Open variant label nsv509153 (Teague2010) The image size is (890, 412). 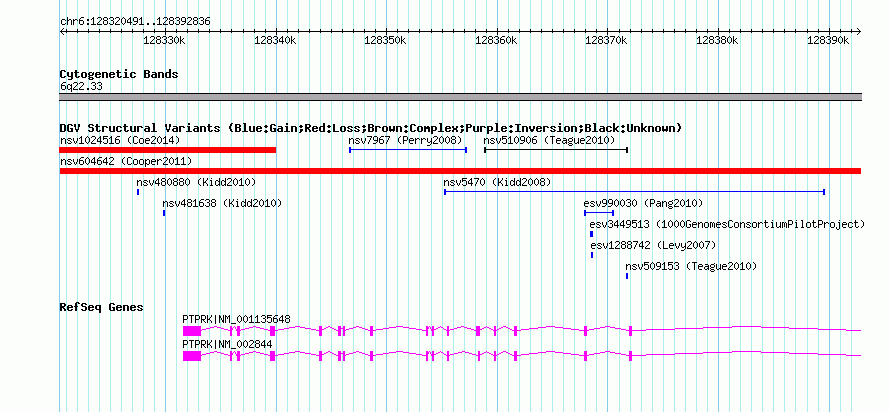pyautogui.click(x=691, y=267)
